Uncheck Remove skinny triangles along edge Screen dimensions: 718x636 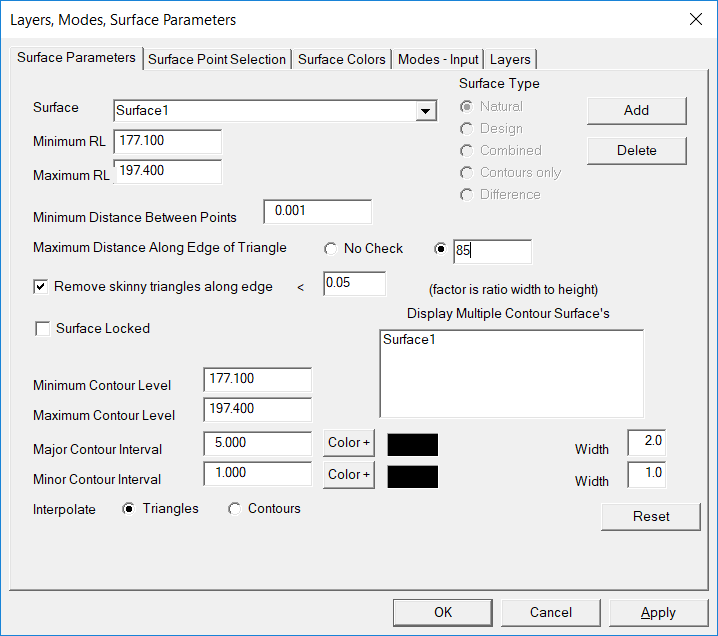pyautogui.click(x=42, y=287)
